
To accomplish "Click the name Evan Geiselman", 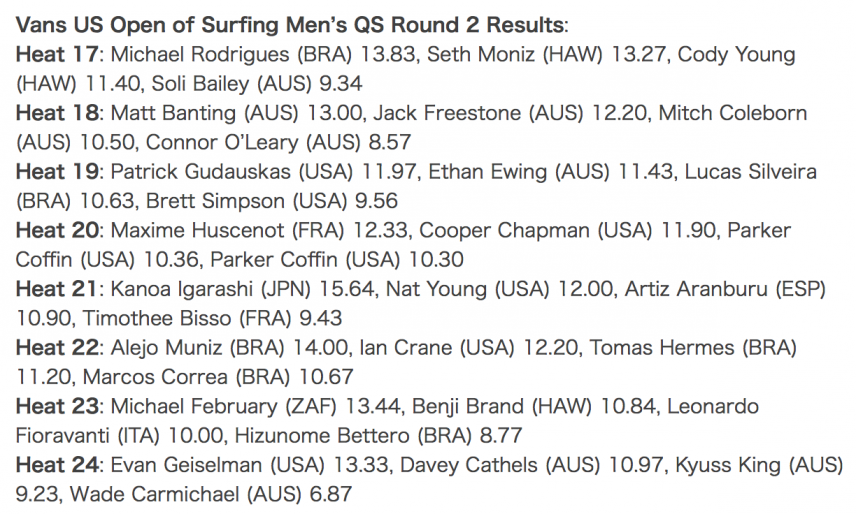I will click(186, 465).
